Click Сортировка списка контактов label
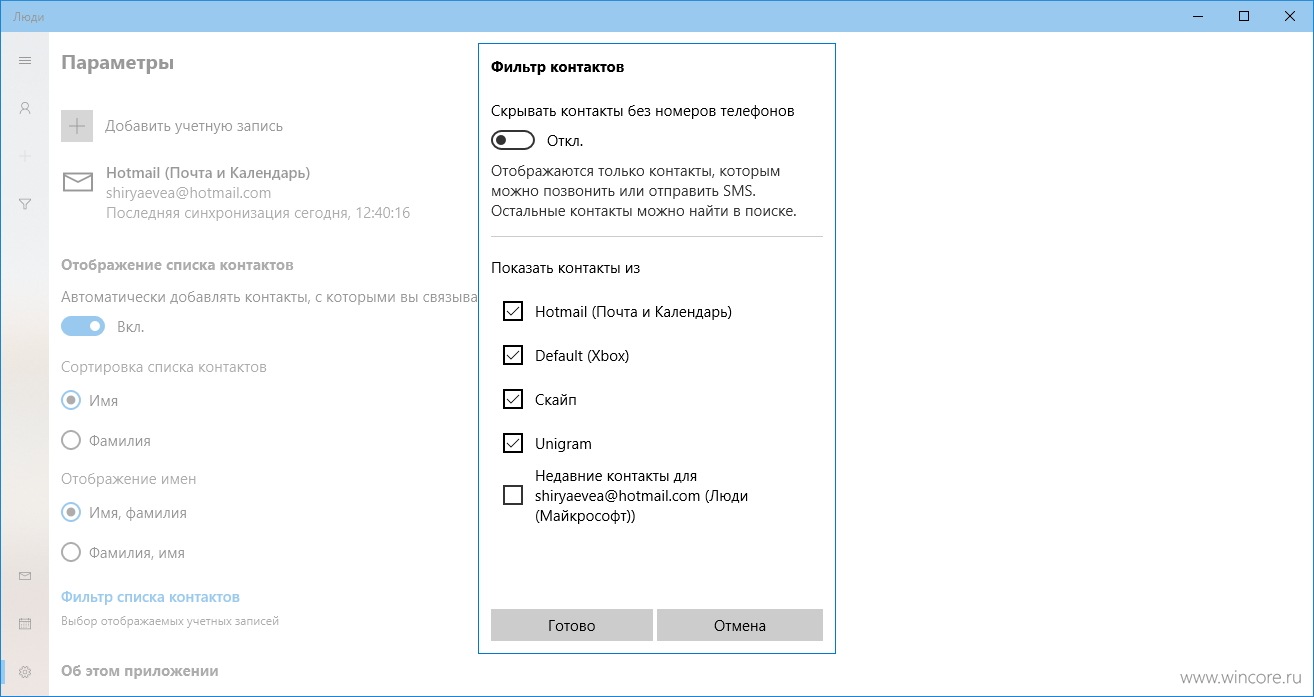The width and height of the screenshot is (1314, 697). (164, 367)
